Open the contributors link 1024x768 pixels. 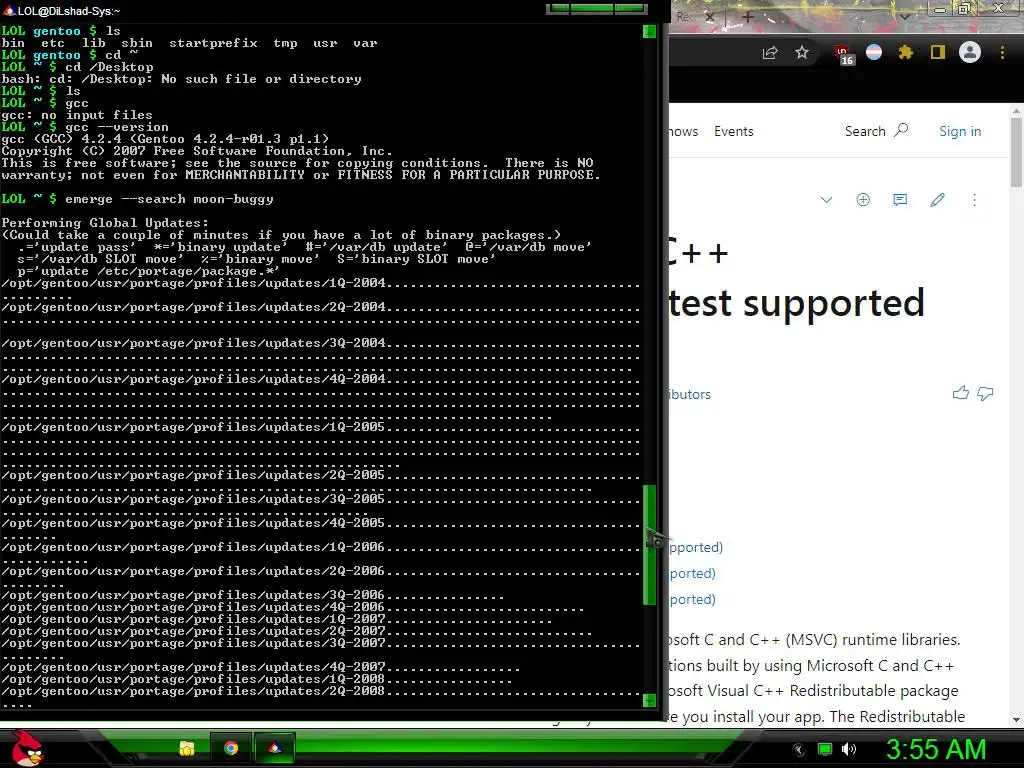pos(690,394)
